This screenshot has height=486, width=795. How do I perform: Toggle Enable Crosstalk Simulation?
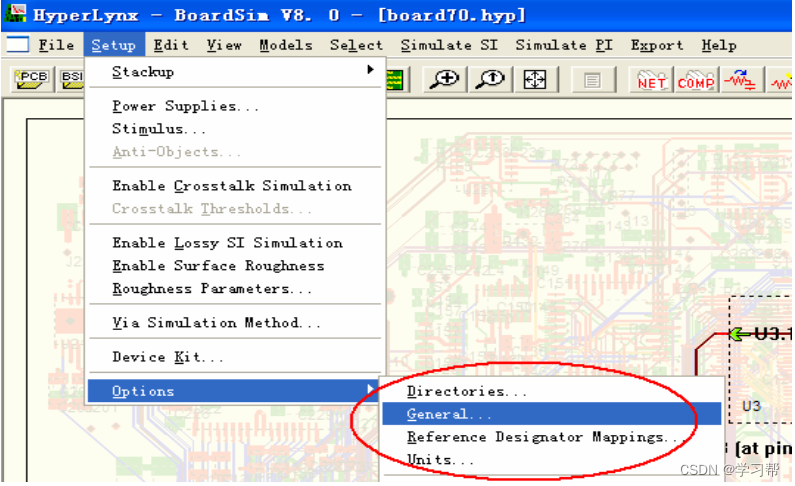click(x=234, y=185)
